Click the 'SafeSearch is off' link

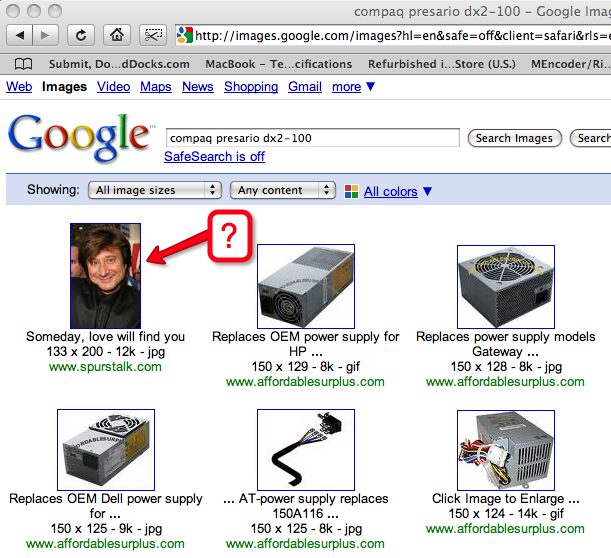coord(214,157)
